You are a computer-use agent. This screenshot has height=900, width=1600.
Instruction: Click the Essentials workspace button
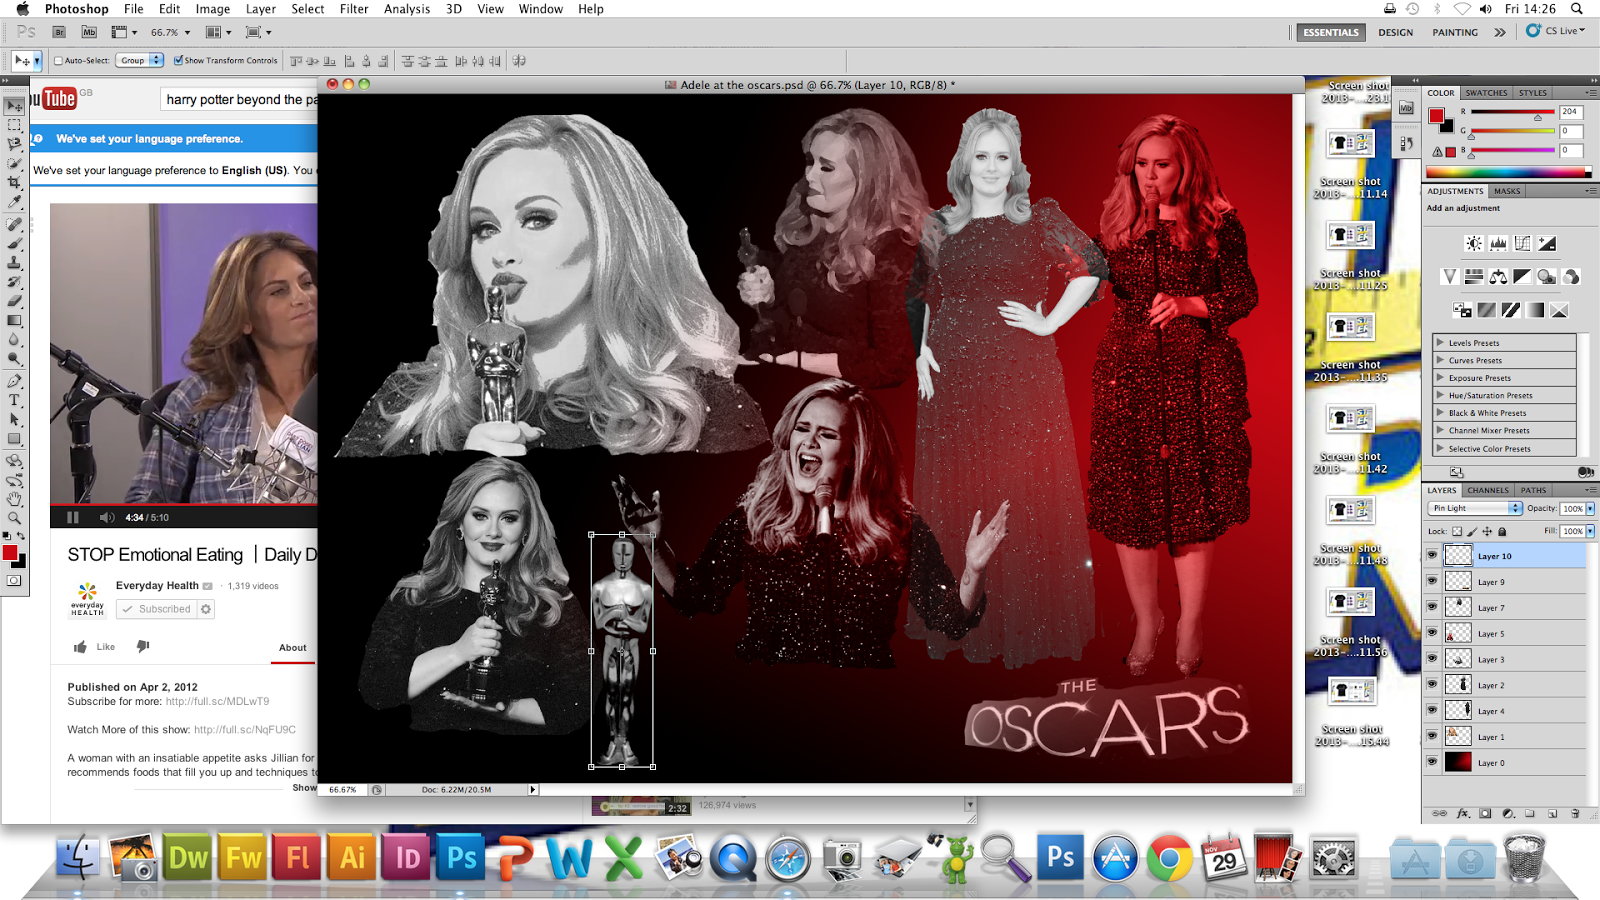click(1330, 33)
